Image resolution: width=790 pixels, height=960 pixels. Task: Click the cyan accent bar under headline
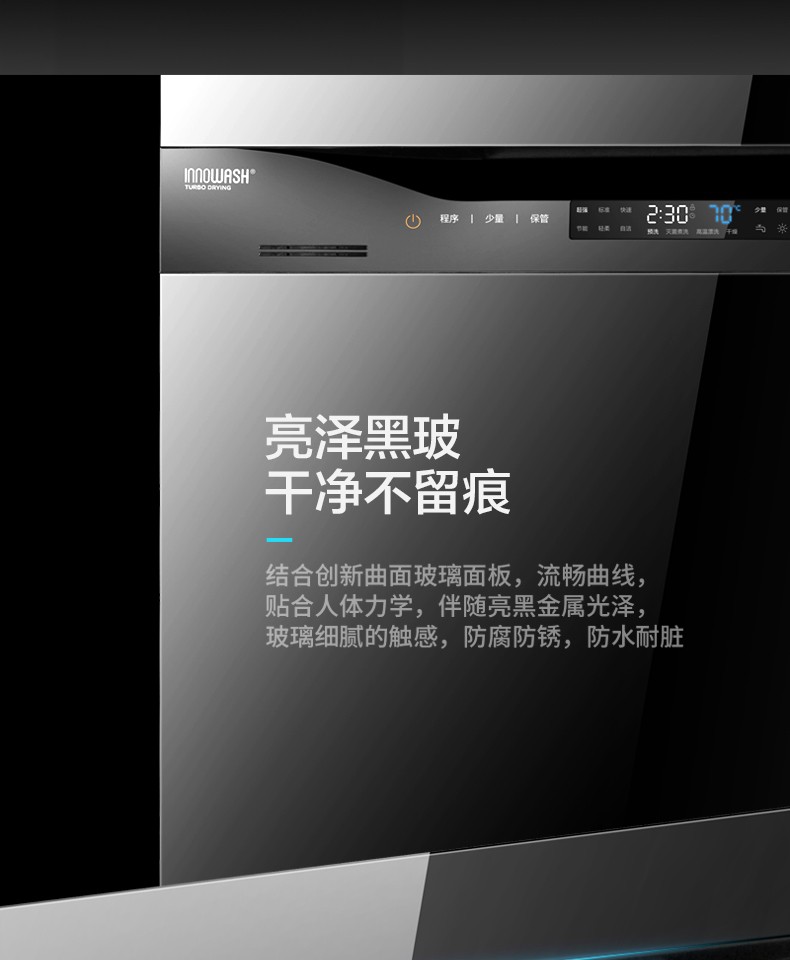[x=279, y=540]
